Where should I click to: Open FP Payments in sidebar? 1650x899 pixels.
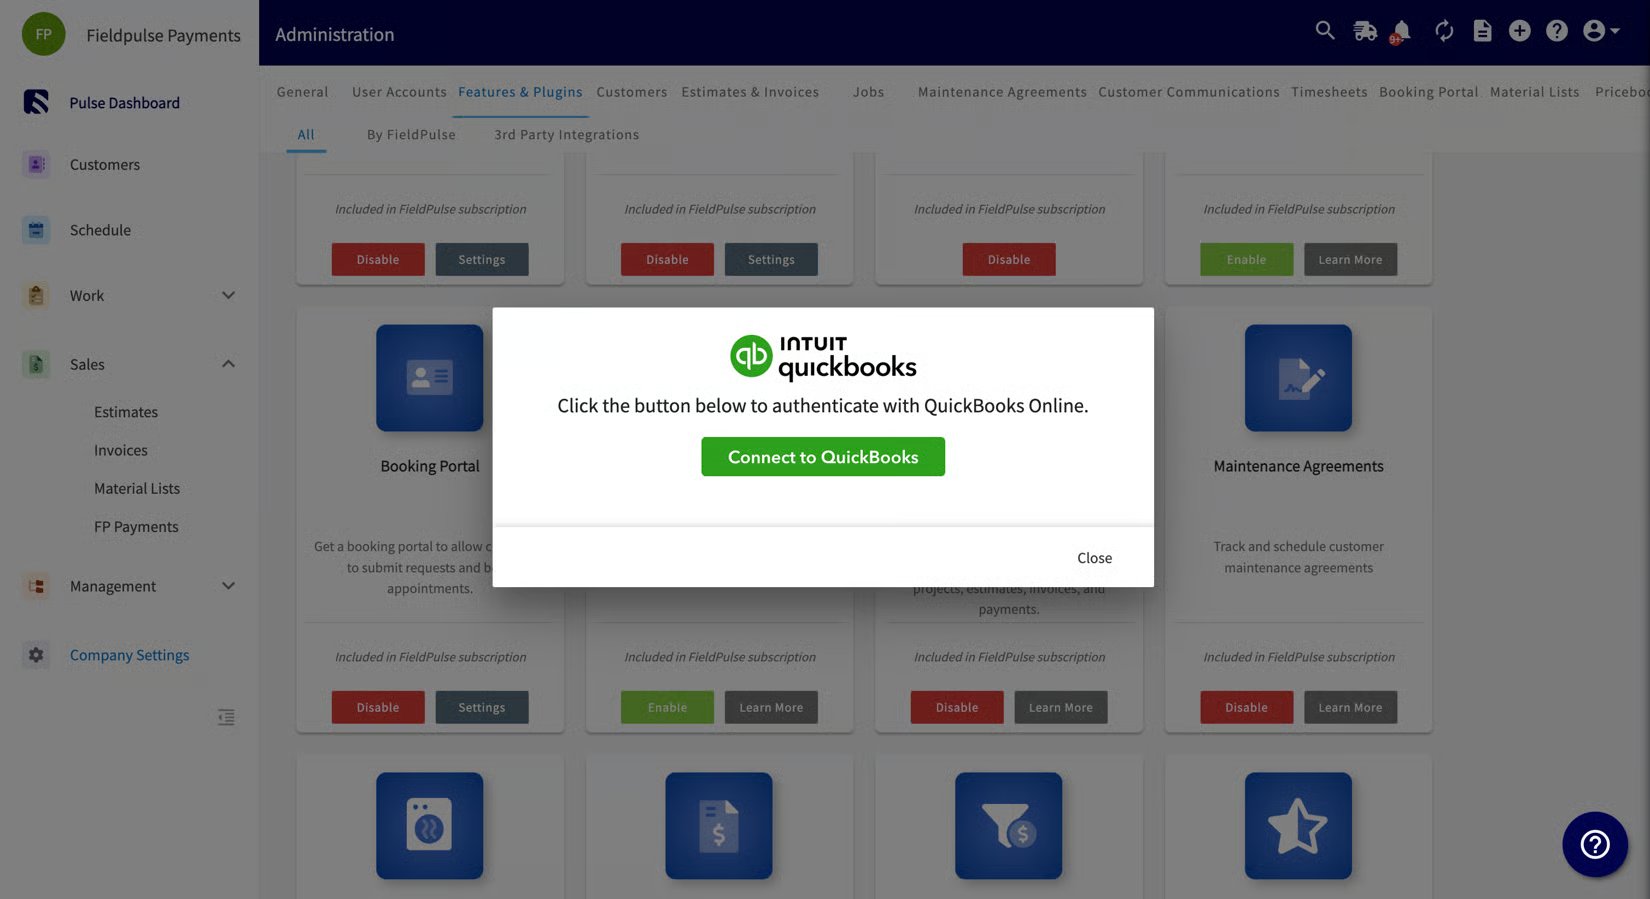(136, 527)
